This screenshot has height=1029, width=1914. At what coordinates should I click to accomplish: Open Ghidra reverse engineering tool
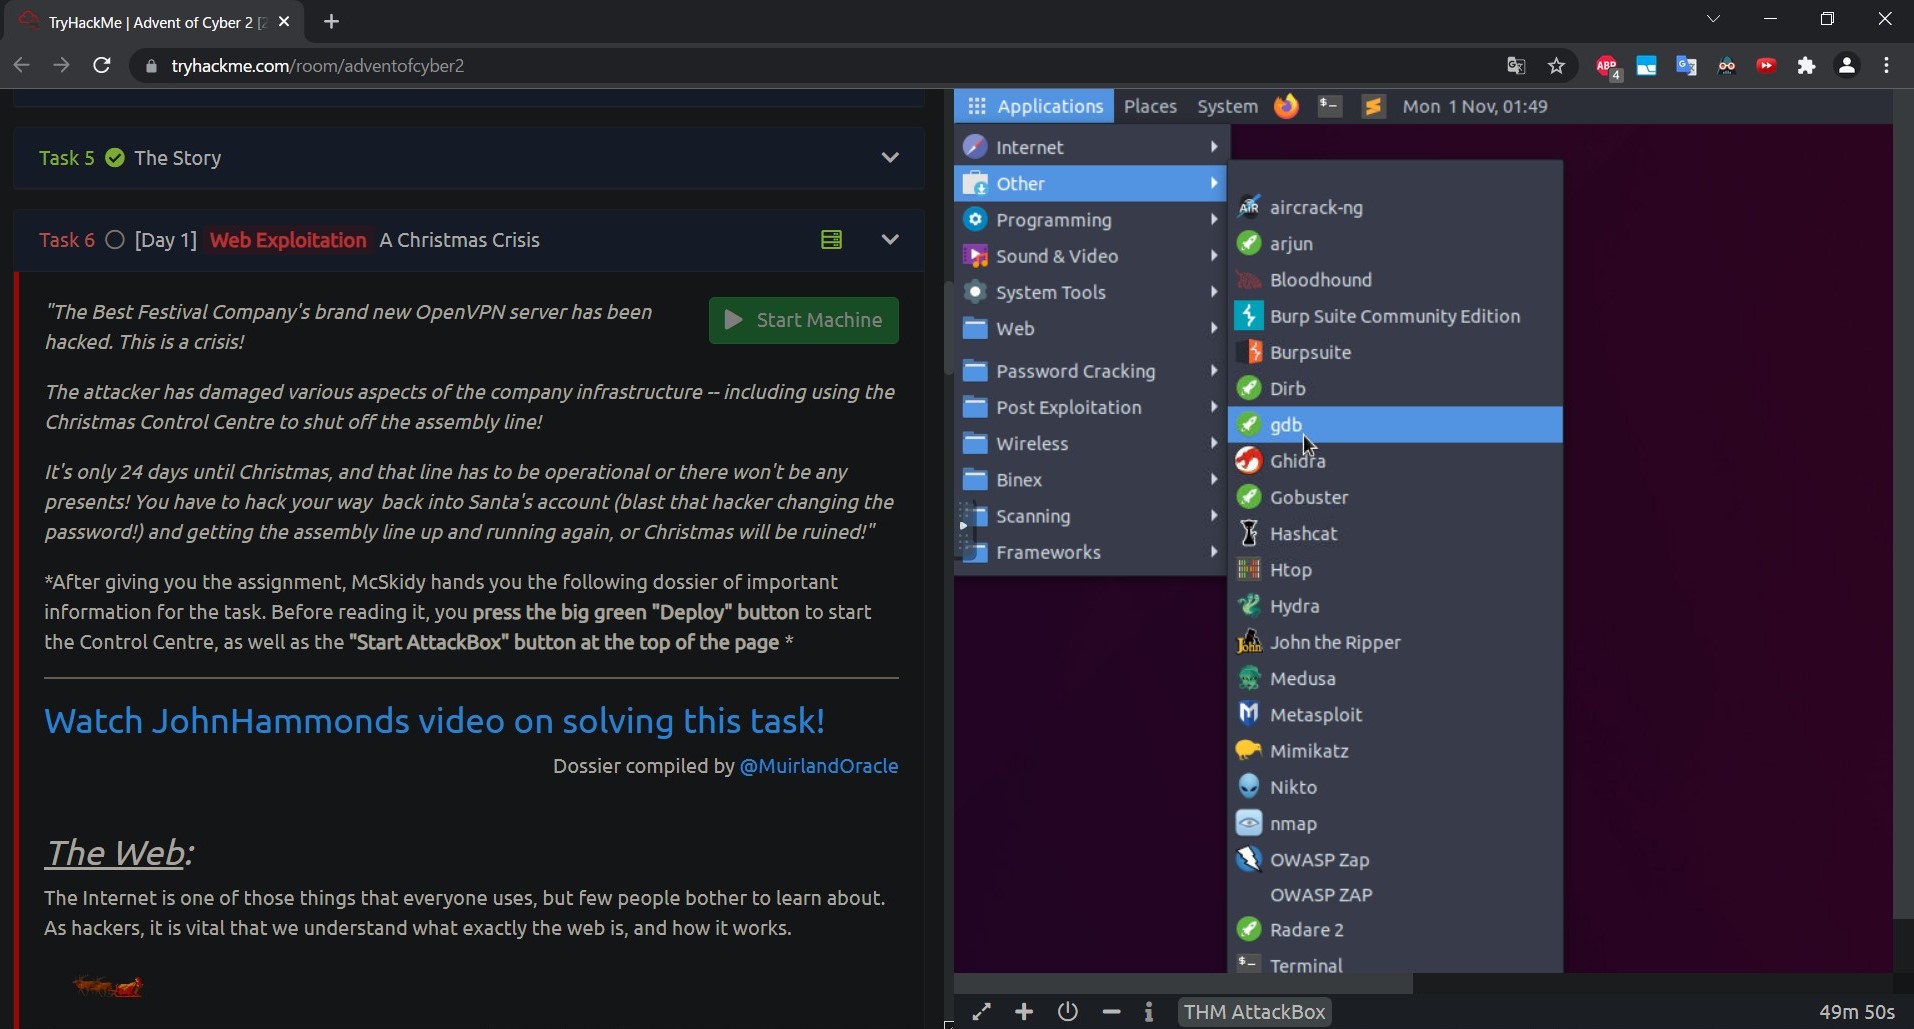(x=1395, y=461)
